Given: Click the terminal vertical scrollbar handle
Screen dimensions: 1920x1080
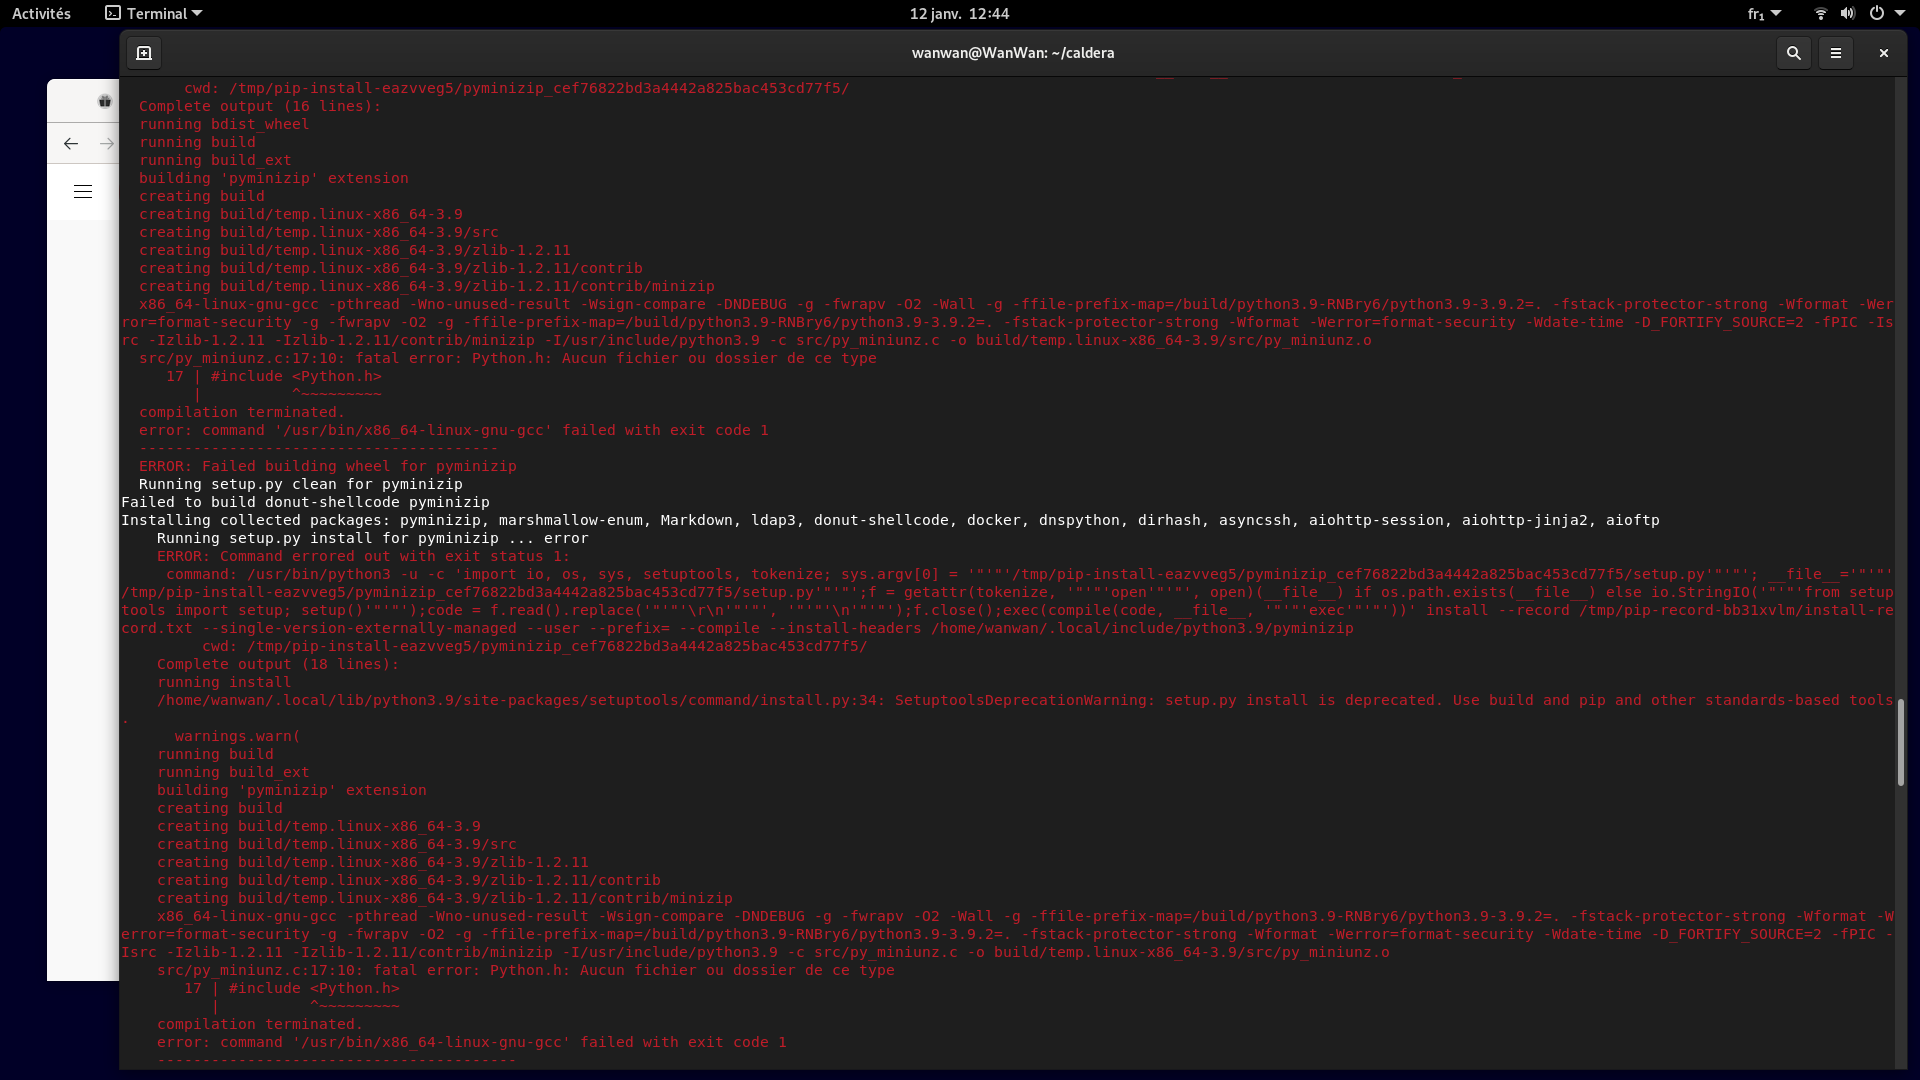Looking at the screenshot, I should click(x=1900, y=742).
